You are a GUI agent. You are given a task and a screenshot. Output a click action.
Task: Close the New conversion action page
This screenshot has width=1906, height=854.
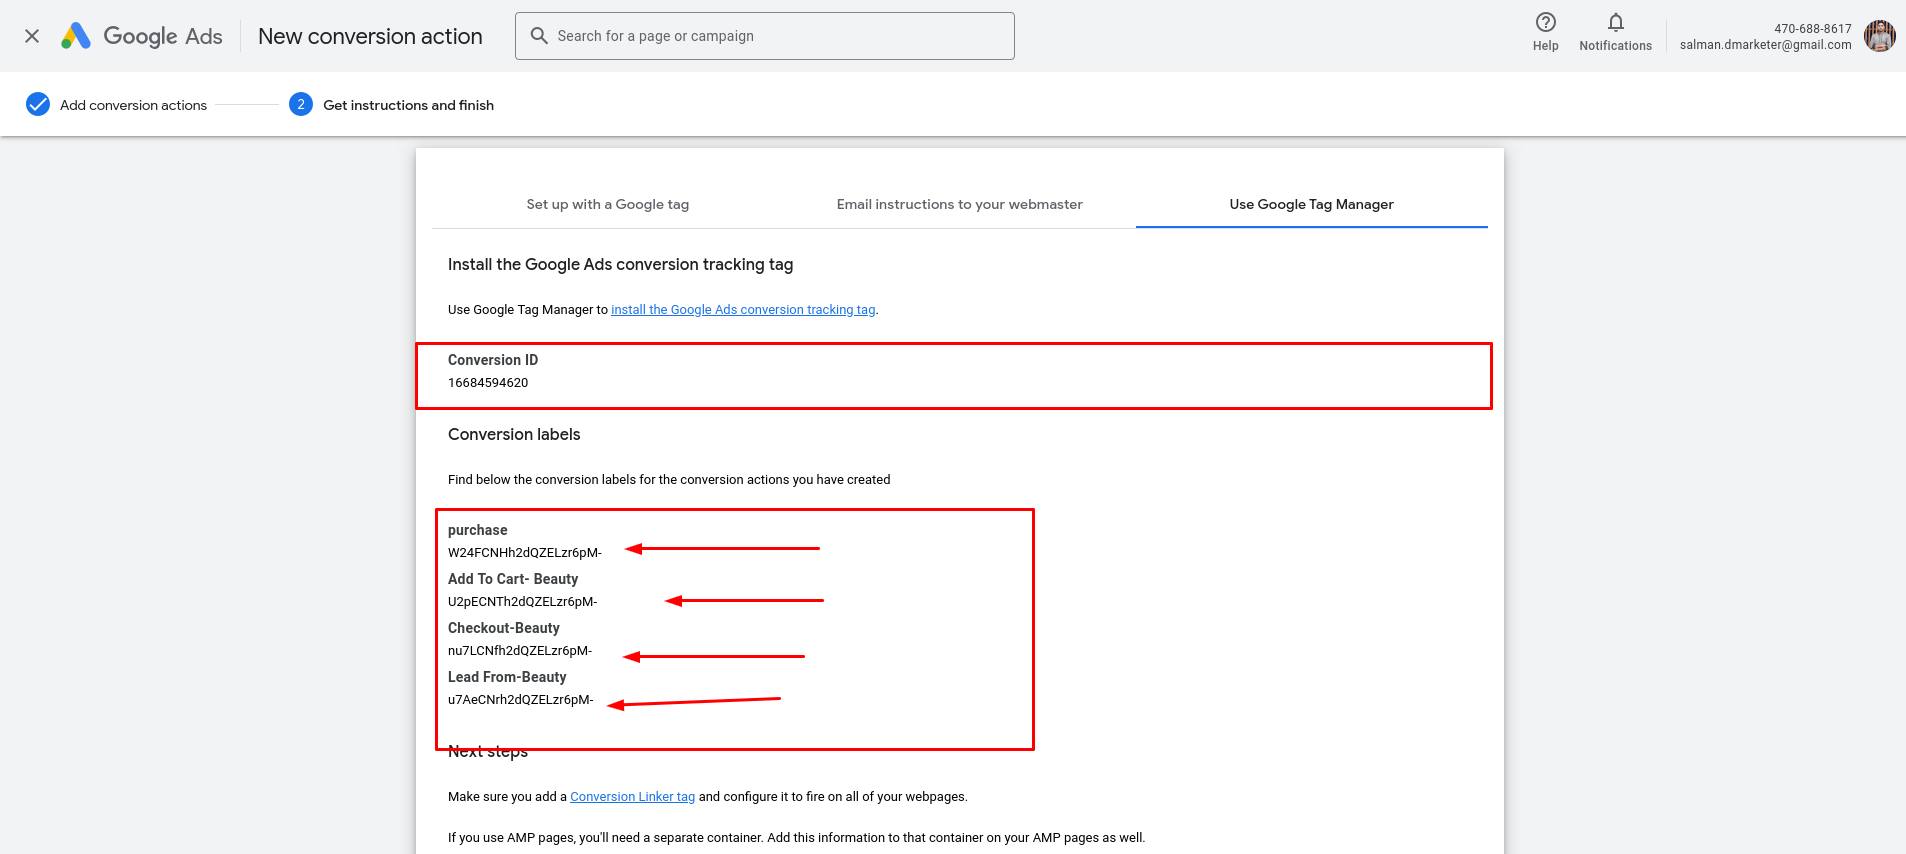[32, 36]
